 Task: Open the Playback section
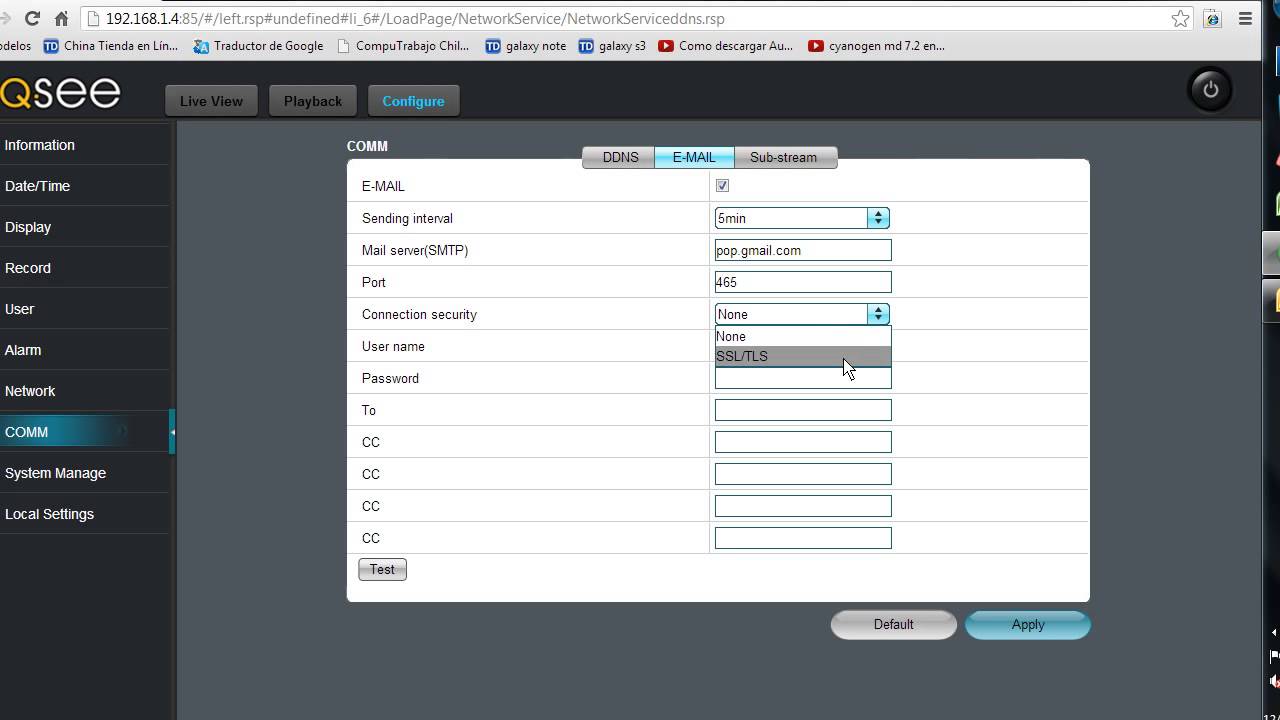point(313,101)
